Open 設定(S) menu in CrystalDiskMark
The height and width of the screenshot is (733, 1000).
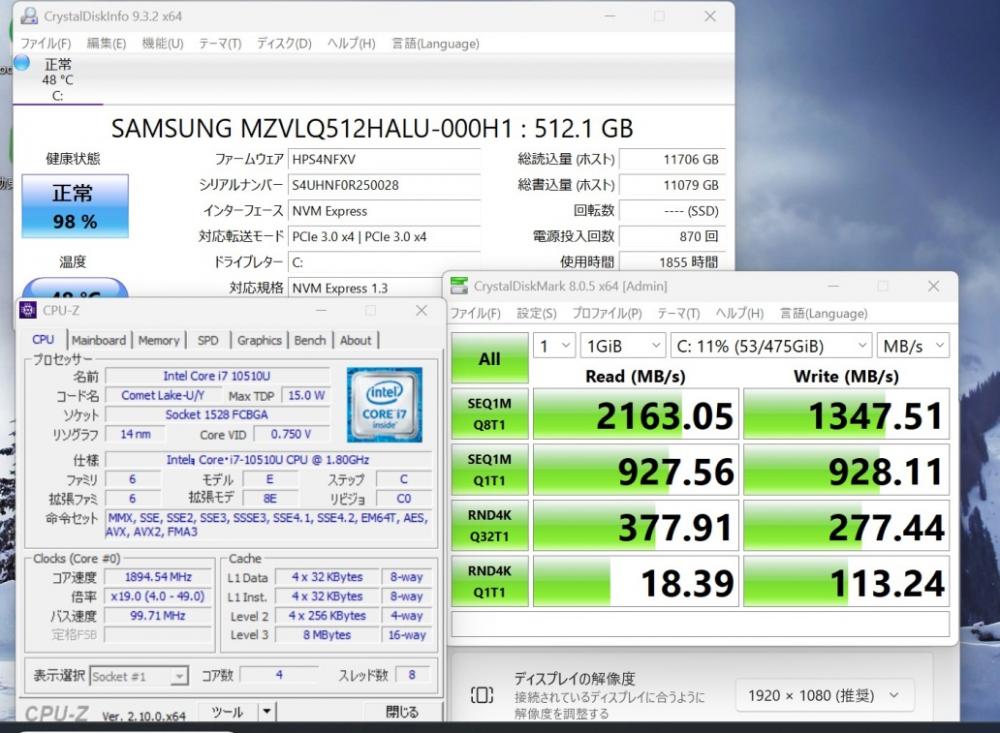536,313
